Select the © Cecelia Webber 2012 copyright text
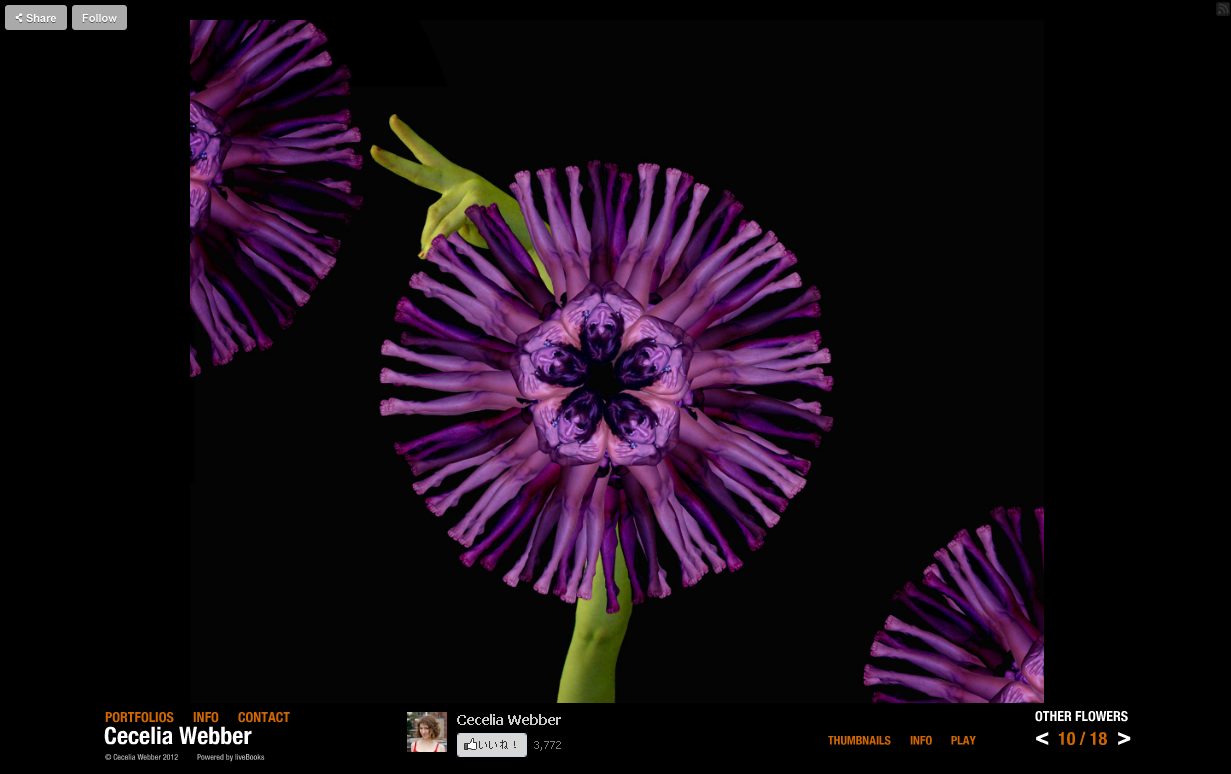This screenshot has width=1231, height=774. [x=141, y=757]
